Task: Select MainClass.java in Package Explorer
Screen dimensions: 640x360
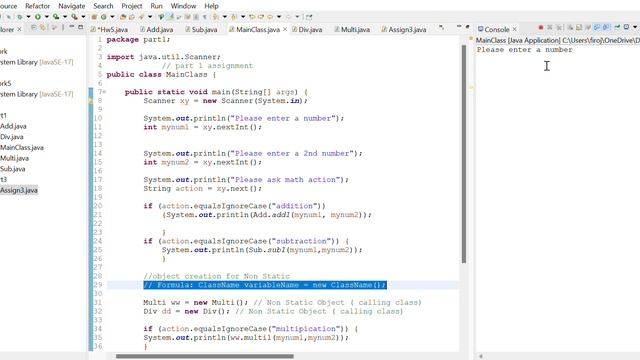Action: (22, 147)
